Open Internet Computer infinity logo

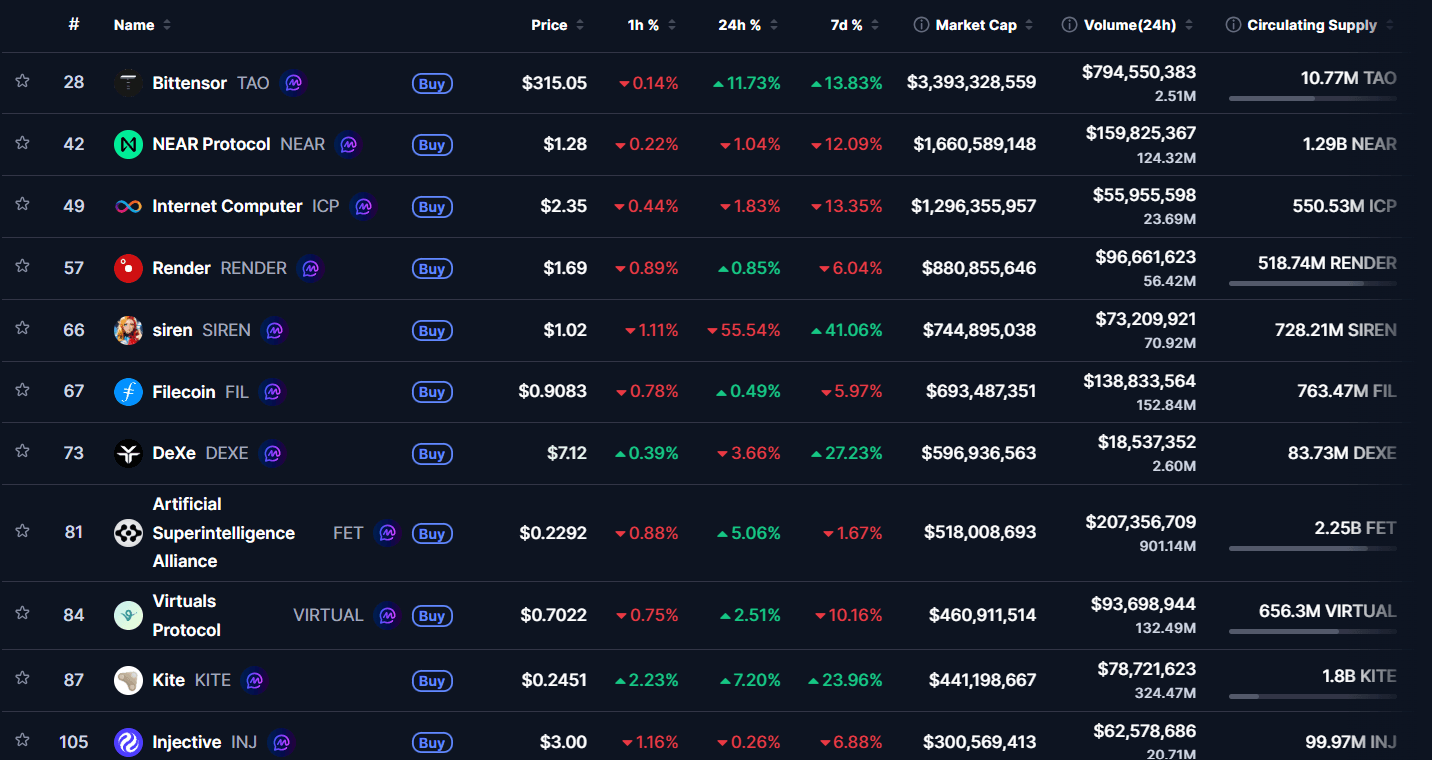(x=128, y=207)
